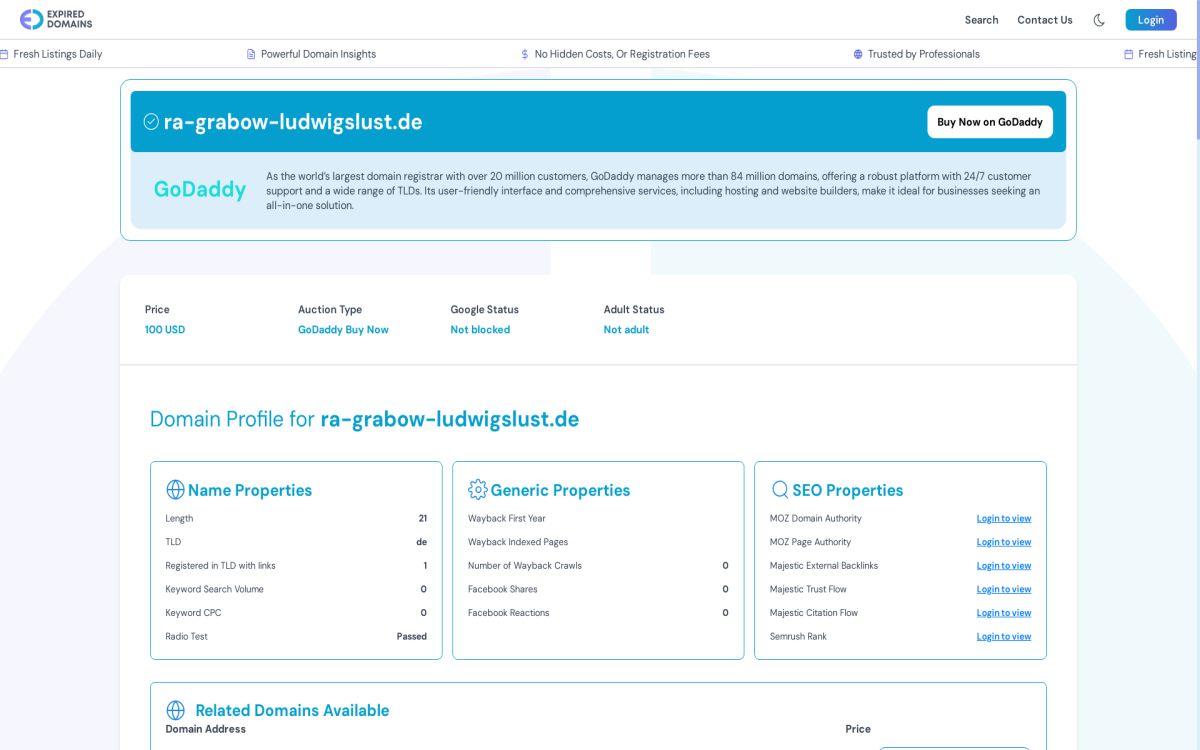Image resolution: width=1200 pixels, height=750 pixels.
Task: Click the checkmark icon next to the domain name
Action: (x=151, y=121)
